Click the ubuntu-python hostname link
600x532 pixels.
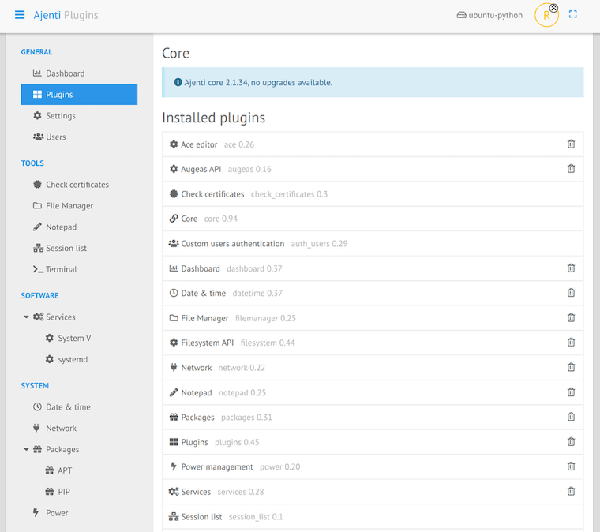click(490, 15)
